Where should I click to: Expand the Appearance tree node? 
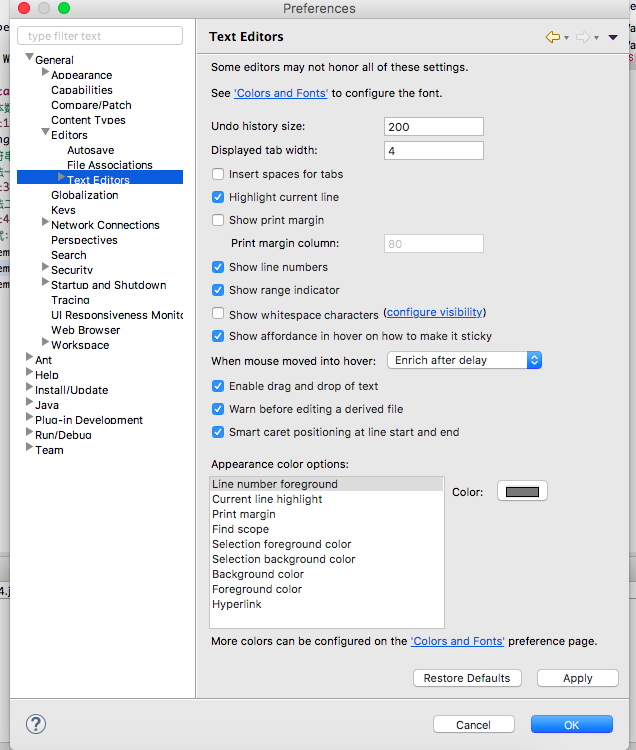[45, 72]
